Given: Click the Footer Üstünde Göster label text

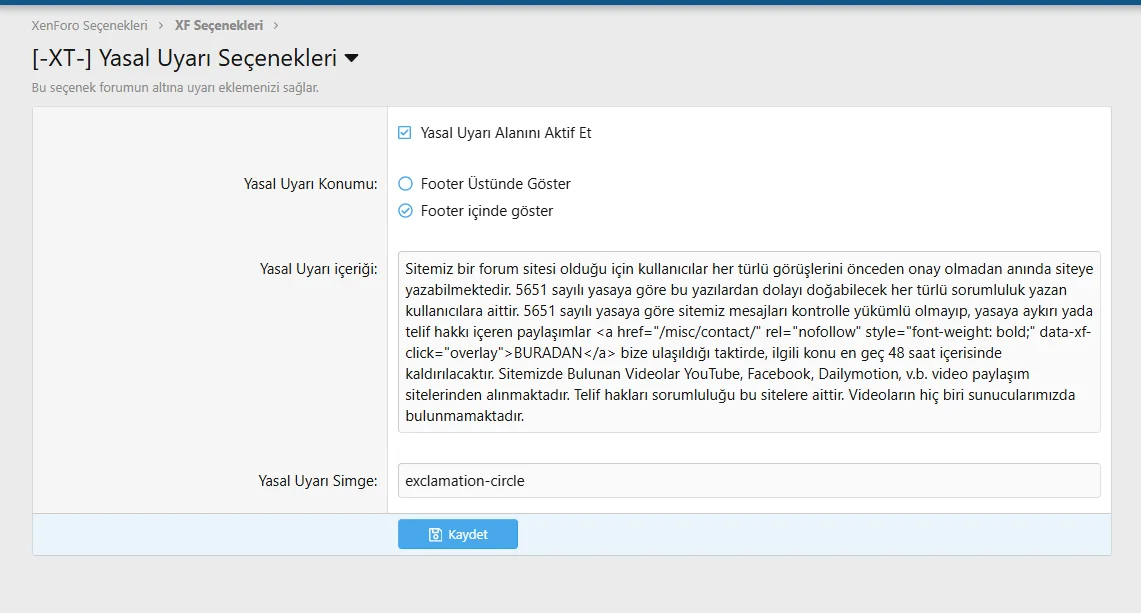Looking at the screenshot, I should [495, 184].
